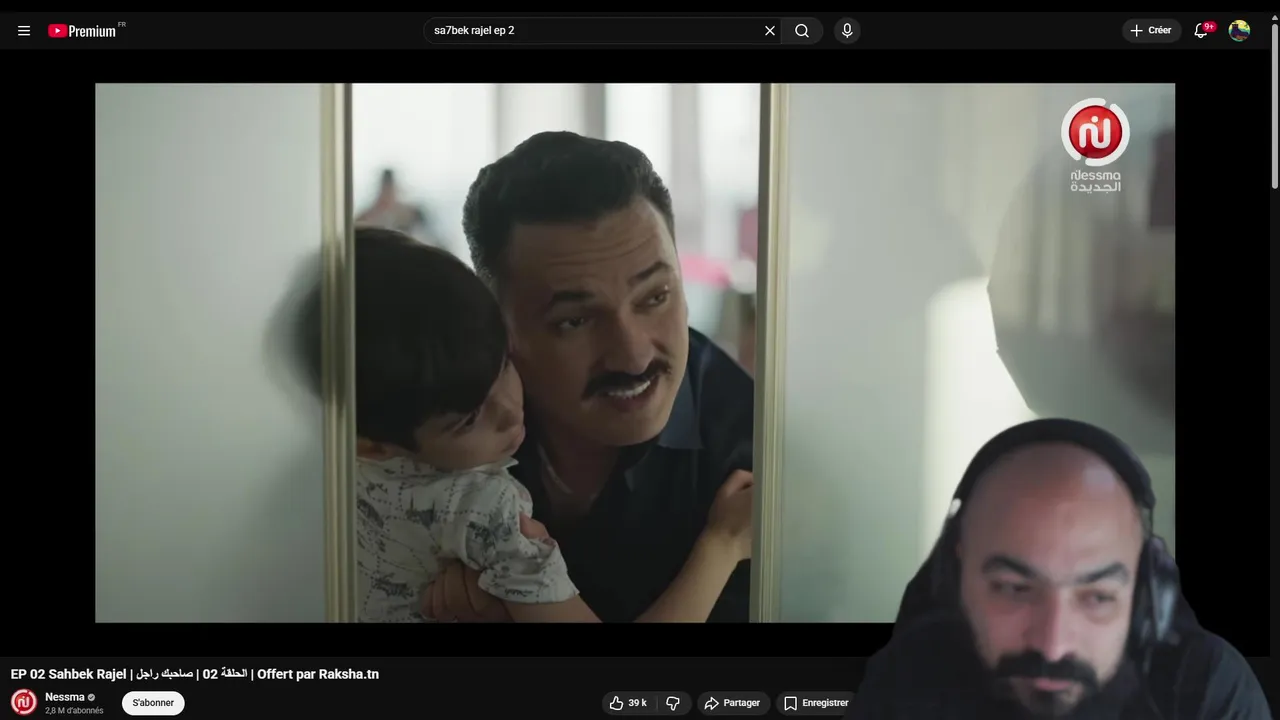
Task: Open the hamburger guide menu
Action: coord(24,31)
